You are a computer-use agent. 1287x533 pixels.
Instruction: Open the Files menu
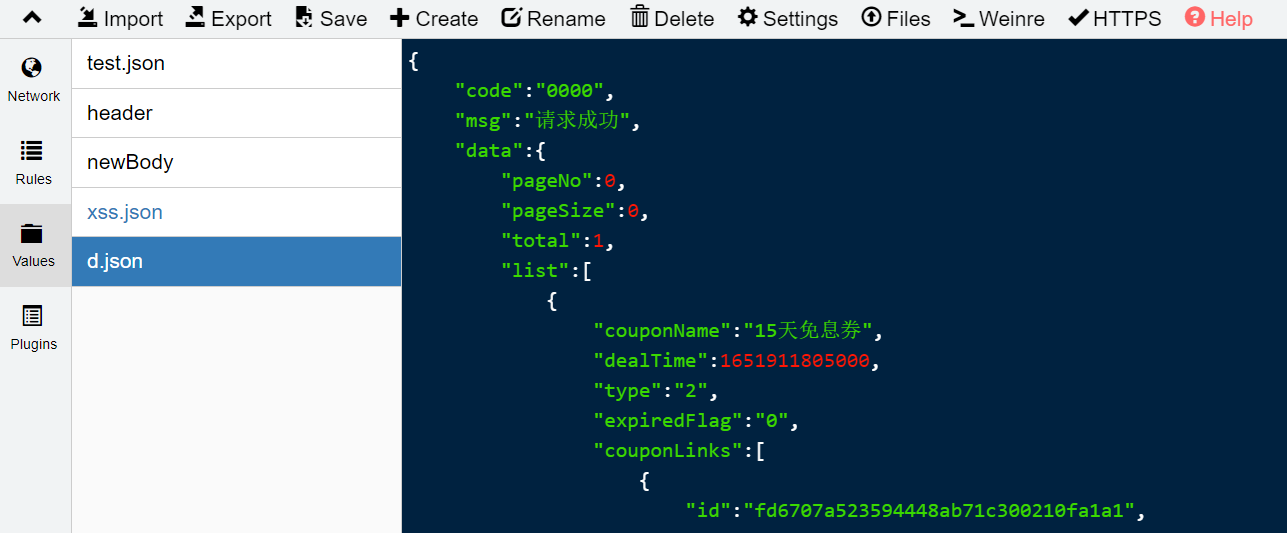click(895, 18)
